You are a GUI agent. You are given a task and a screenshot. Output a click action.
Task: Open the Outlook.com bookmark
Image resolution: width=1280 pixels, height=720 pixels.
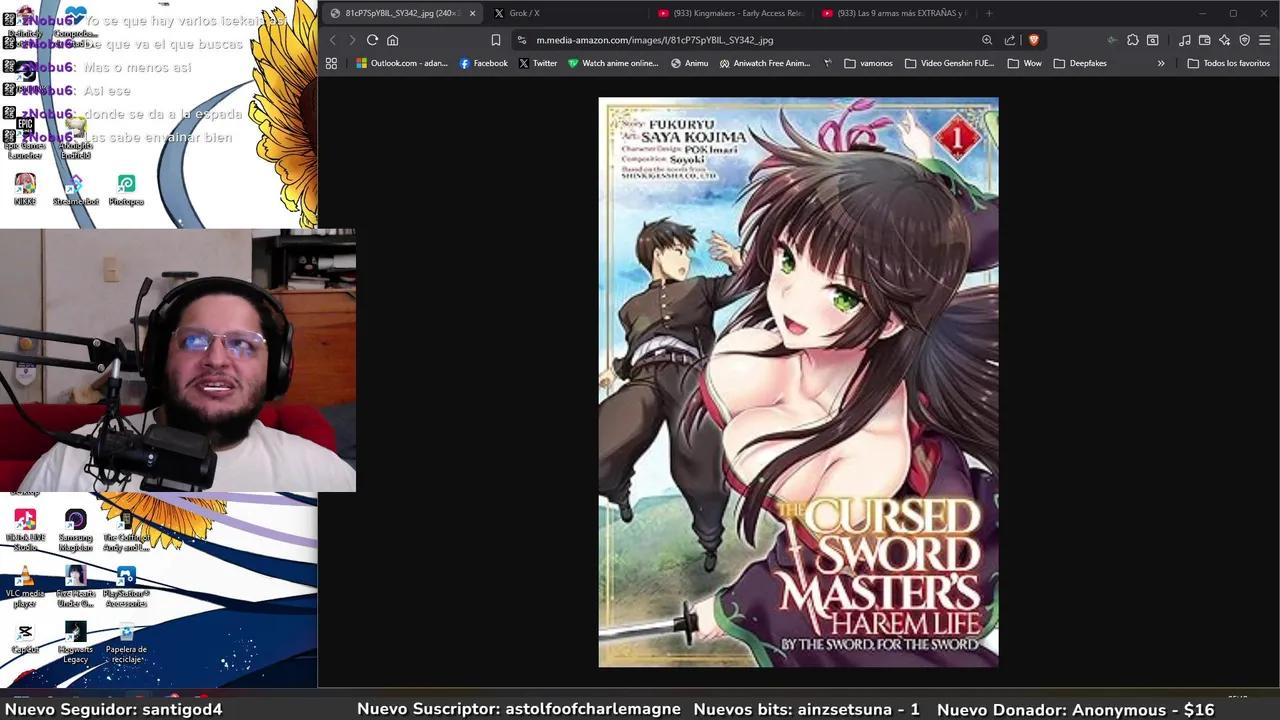pos(402,63)
